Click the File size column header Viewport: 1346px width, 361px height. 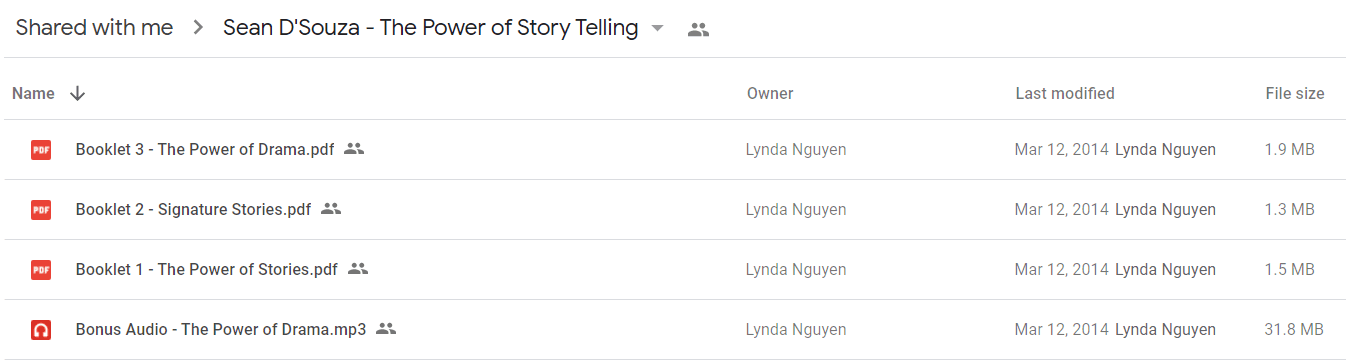coord(1295,93)
